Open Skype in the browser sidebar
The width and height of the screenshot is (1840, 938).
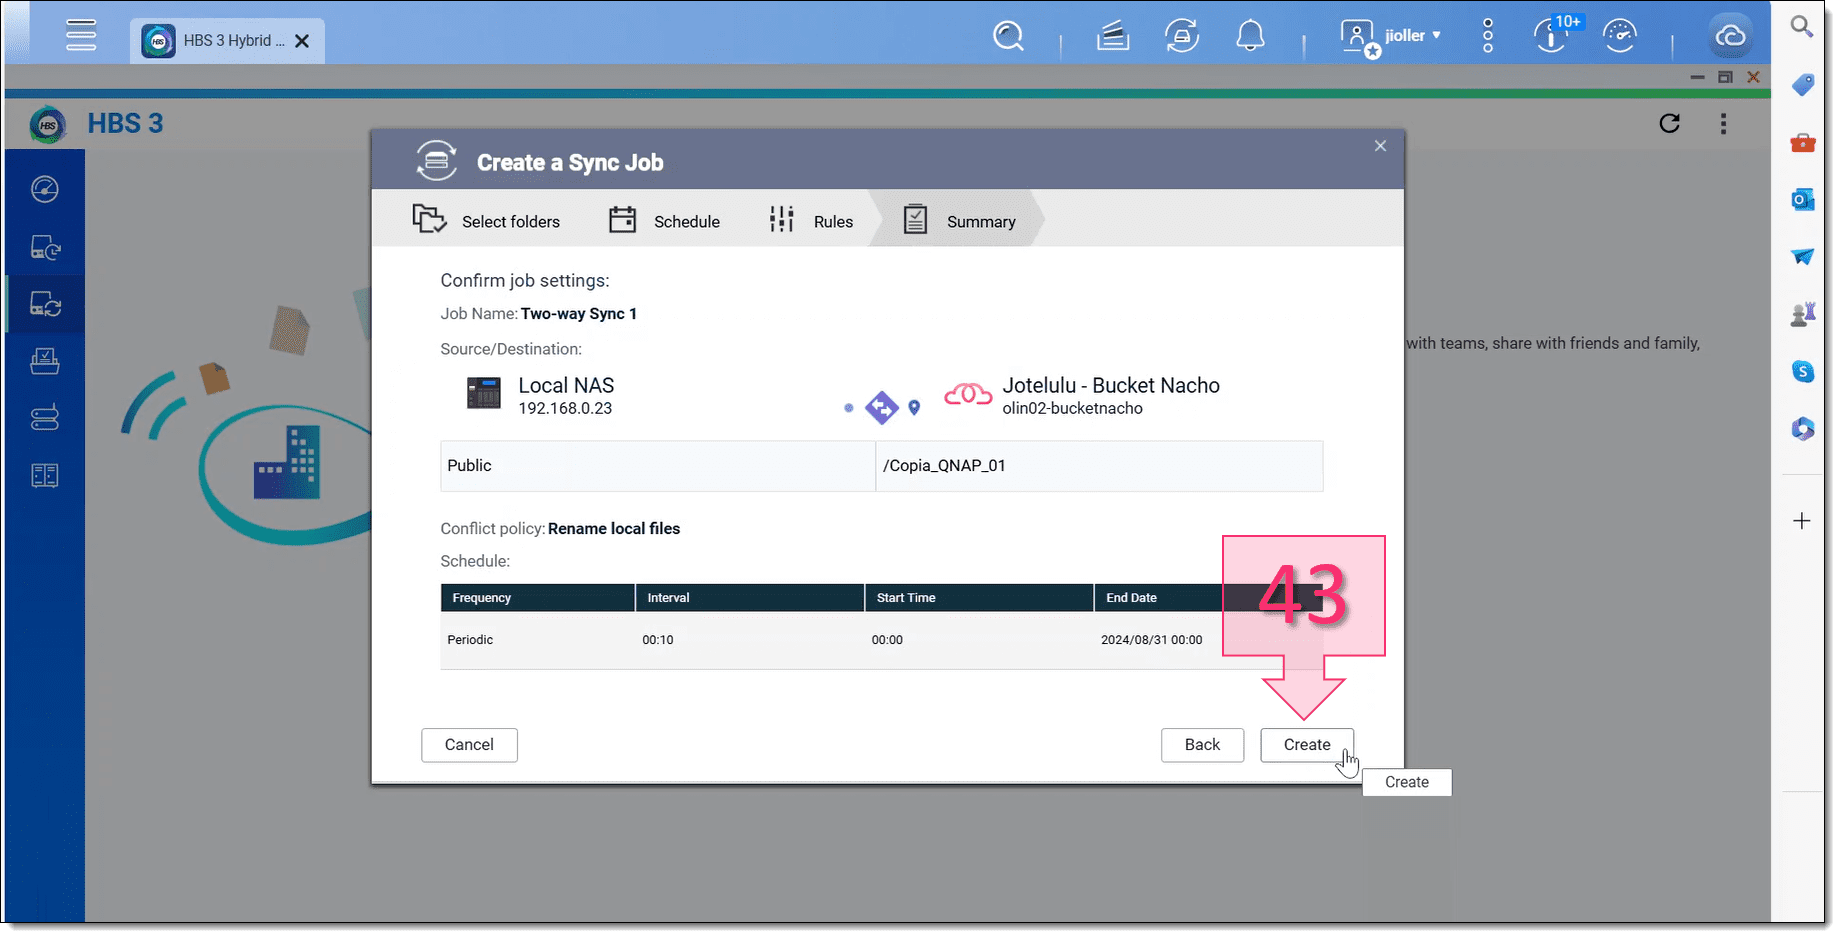1802,372
